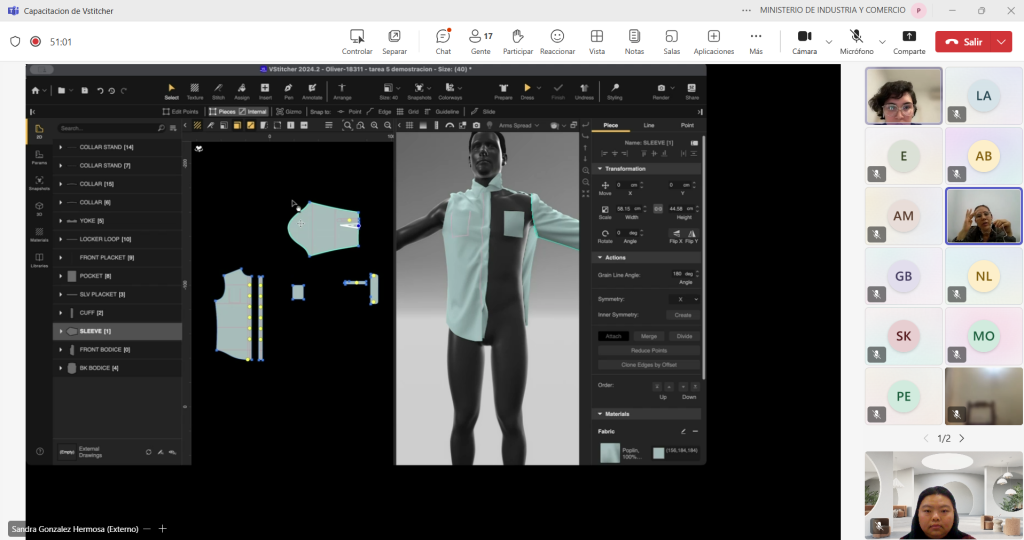The height and width of the screenshot is (540, 1024).
Task: Toggle the Teams camera
Action: [805, 42]
